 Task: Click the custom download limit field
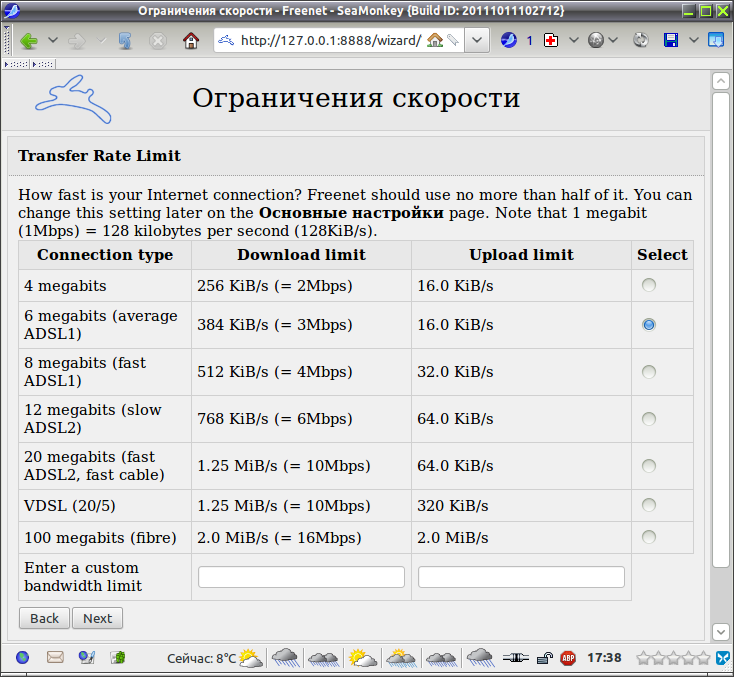click(301, 577)
